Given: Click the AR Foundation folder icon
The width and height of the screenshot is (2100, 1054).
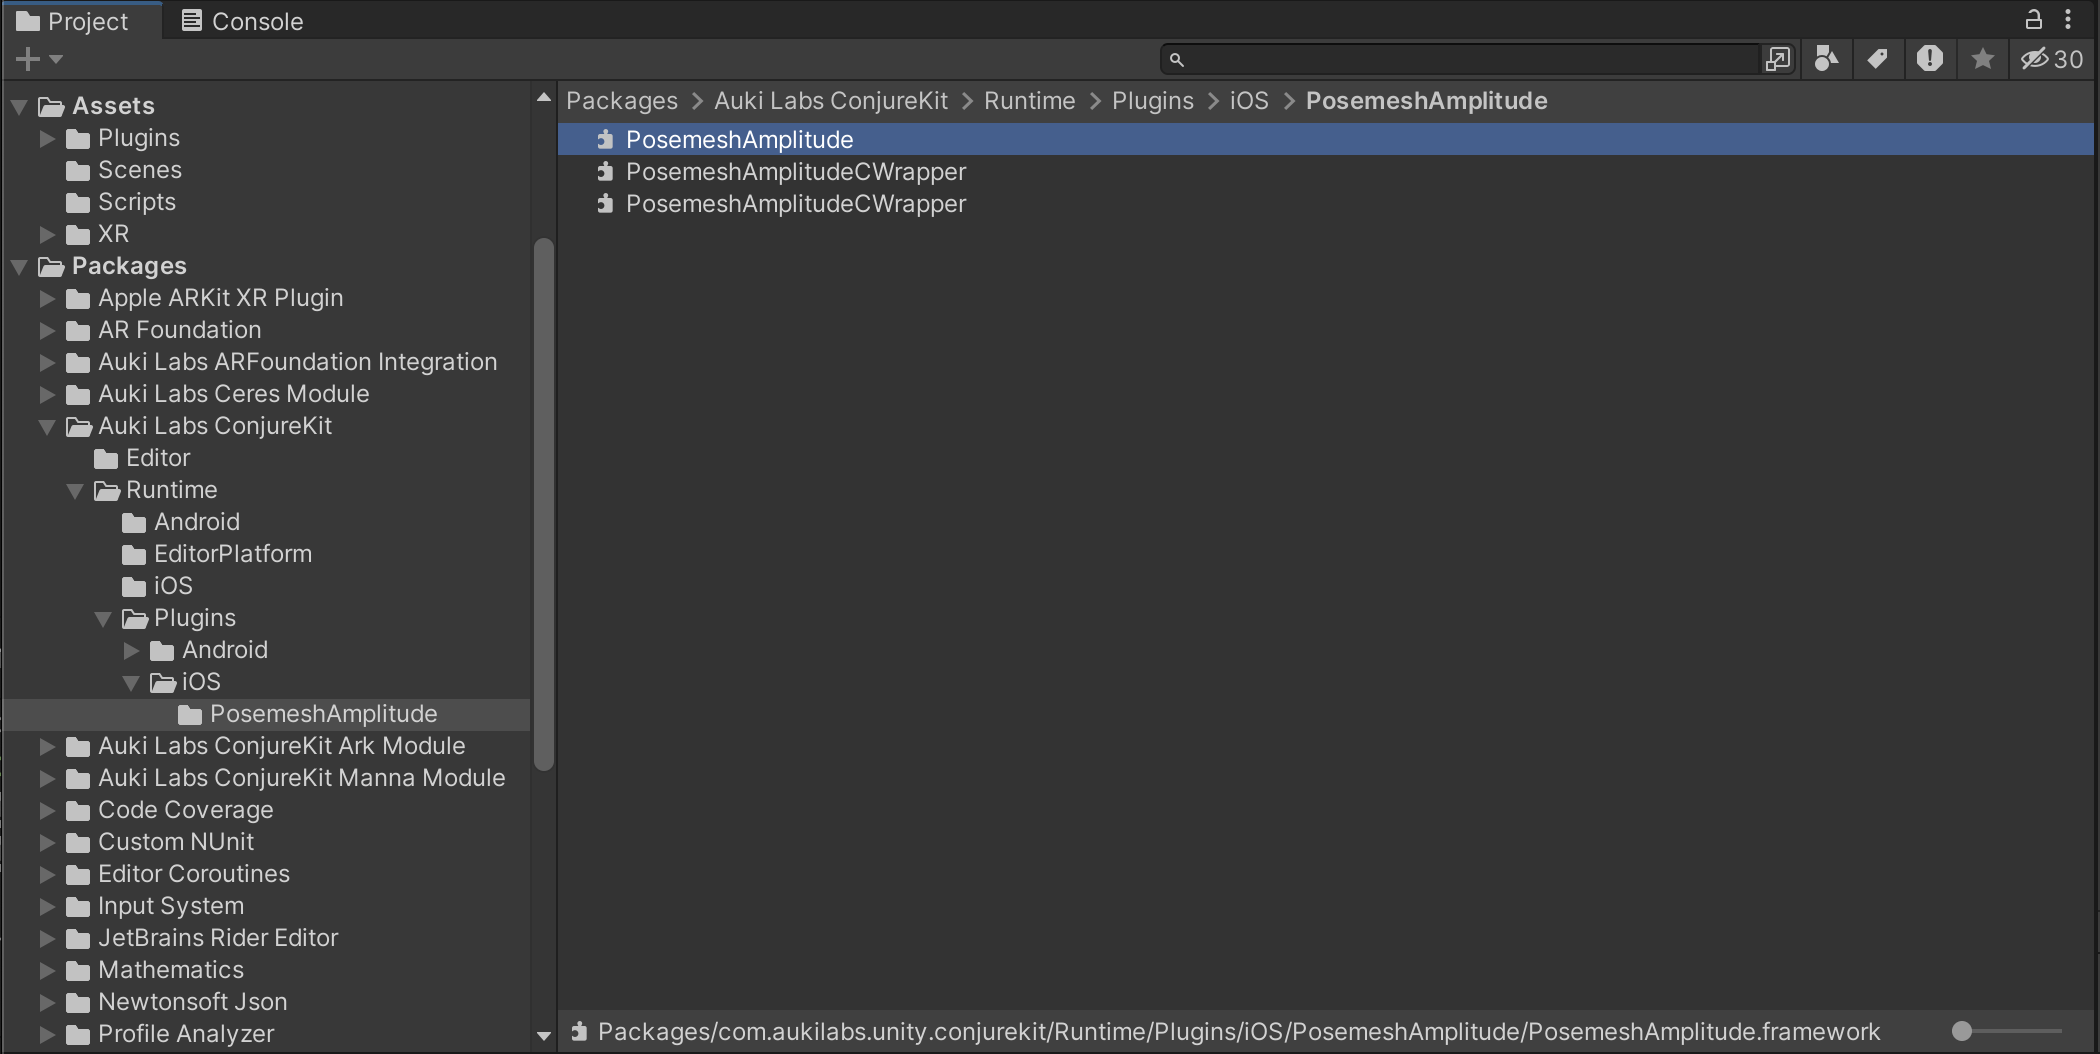Looking at the screenshot, I should (78, 331).
